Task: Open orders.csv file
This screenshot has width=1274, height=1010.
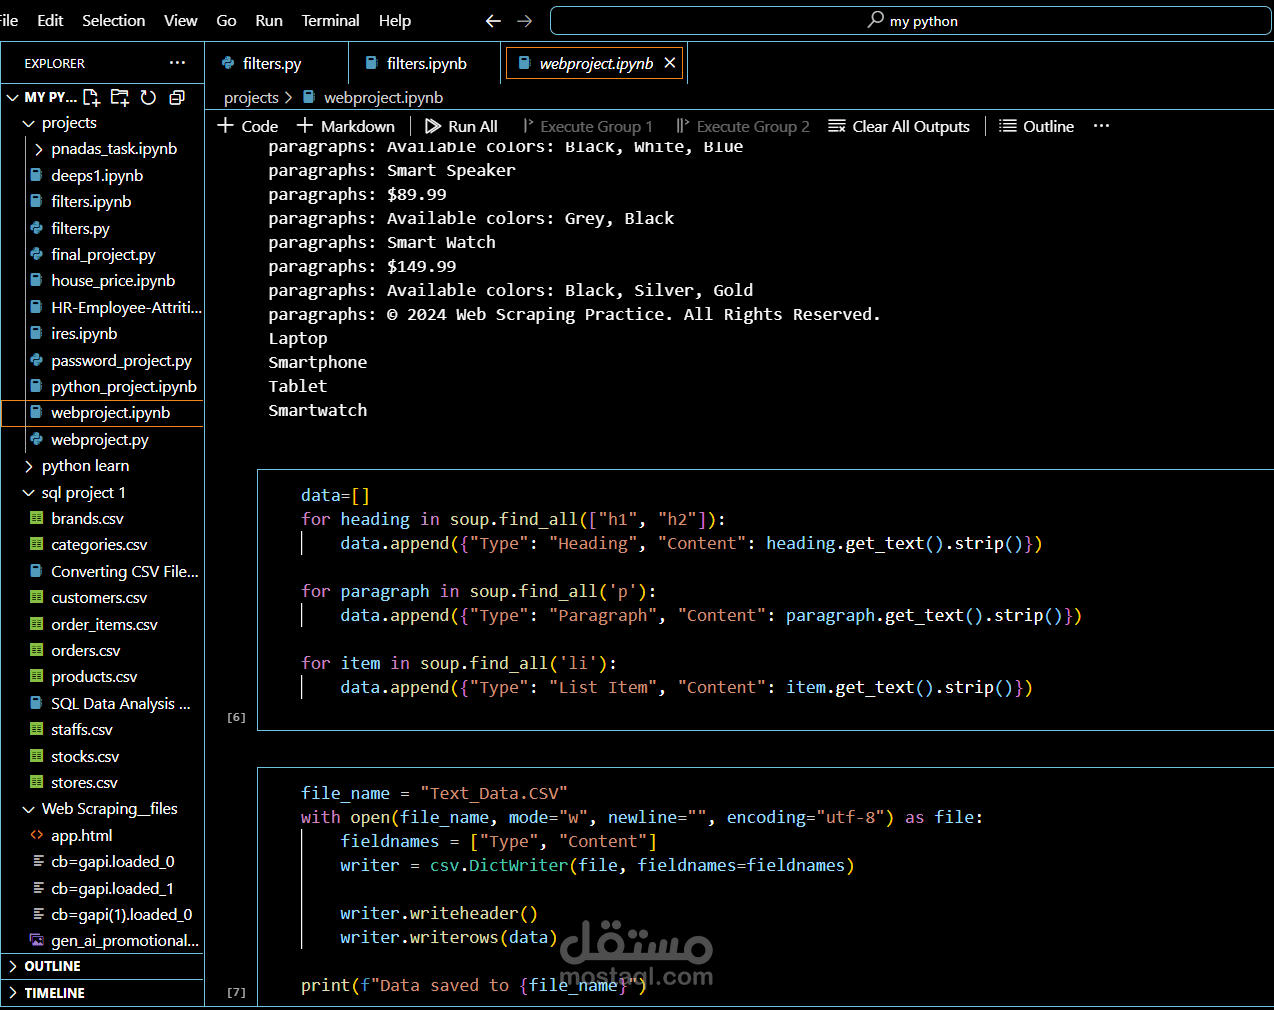Action: pyautogui.click(x=86, y=651)
